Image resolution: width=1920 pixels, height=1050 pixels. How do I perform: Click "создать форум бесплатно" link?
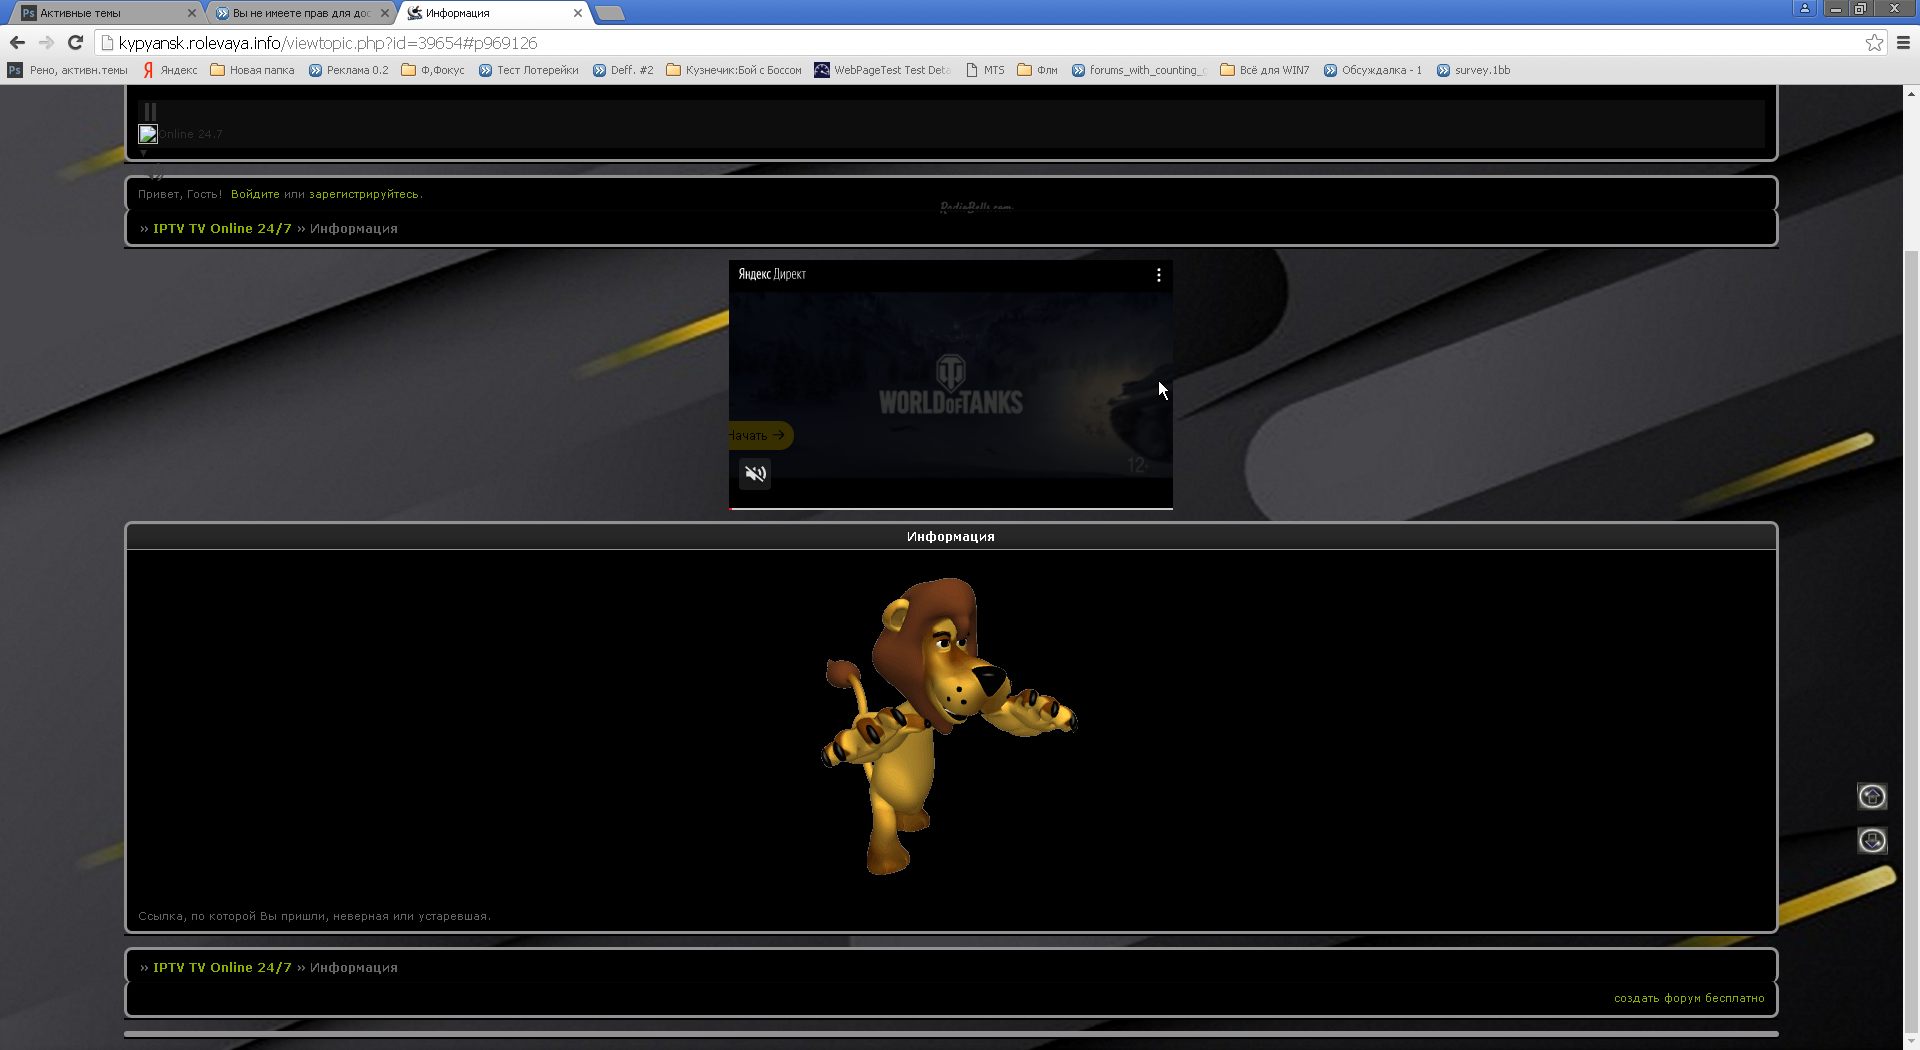point(1689,998)
